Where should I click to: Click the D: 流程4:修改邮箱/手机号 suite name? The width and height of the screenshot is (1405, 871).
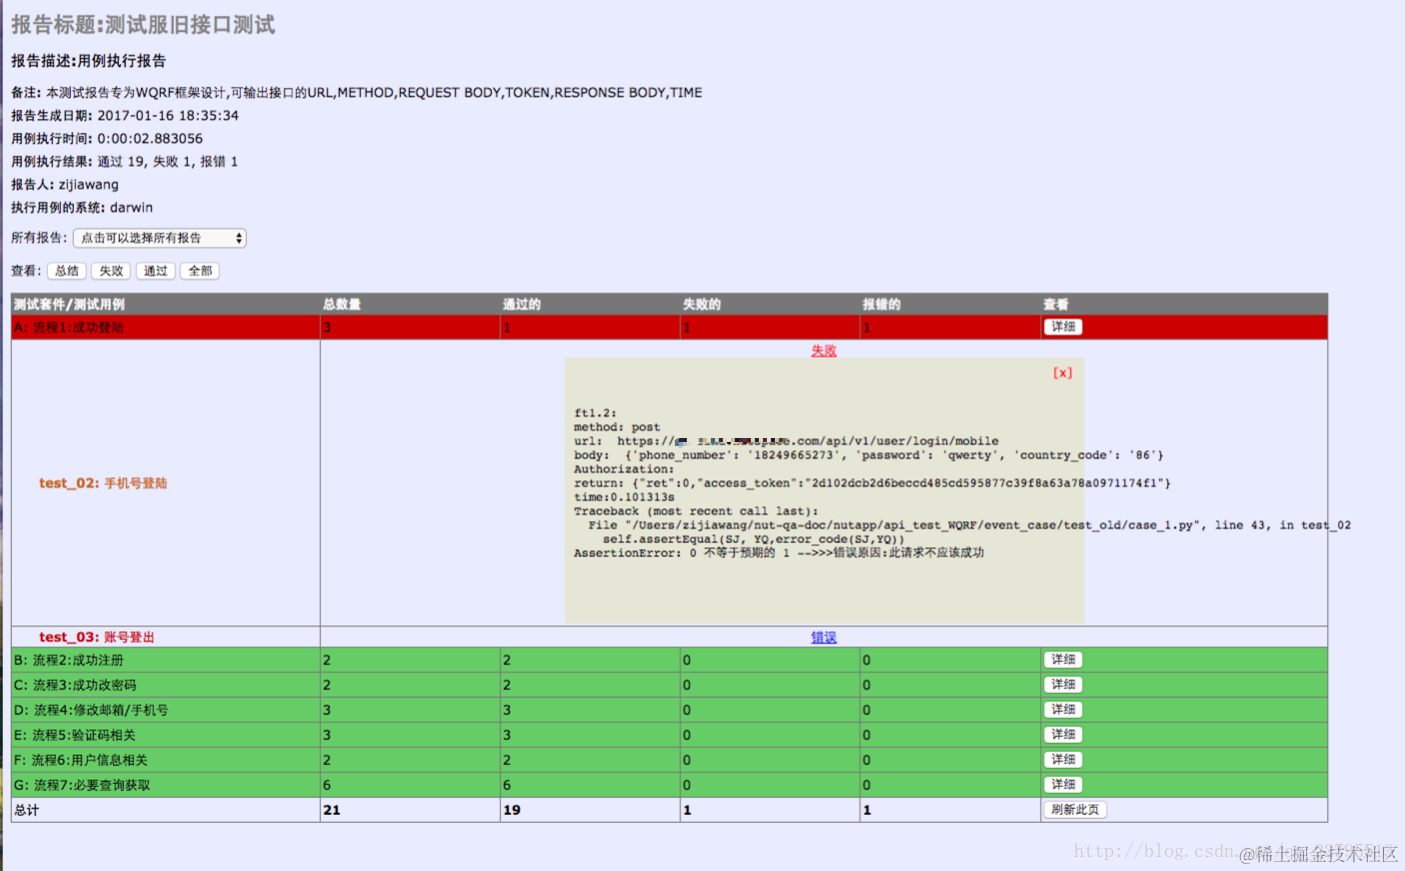(x=91, y=710)
